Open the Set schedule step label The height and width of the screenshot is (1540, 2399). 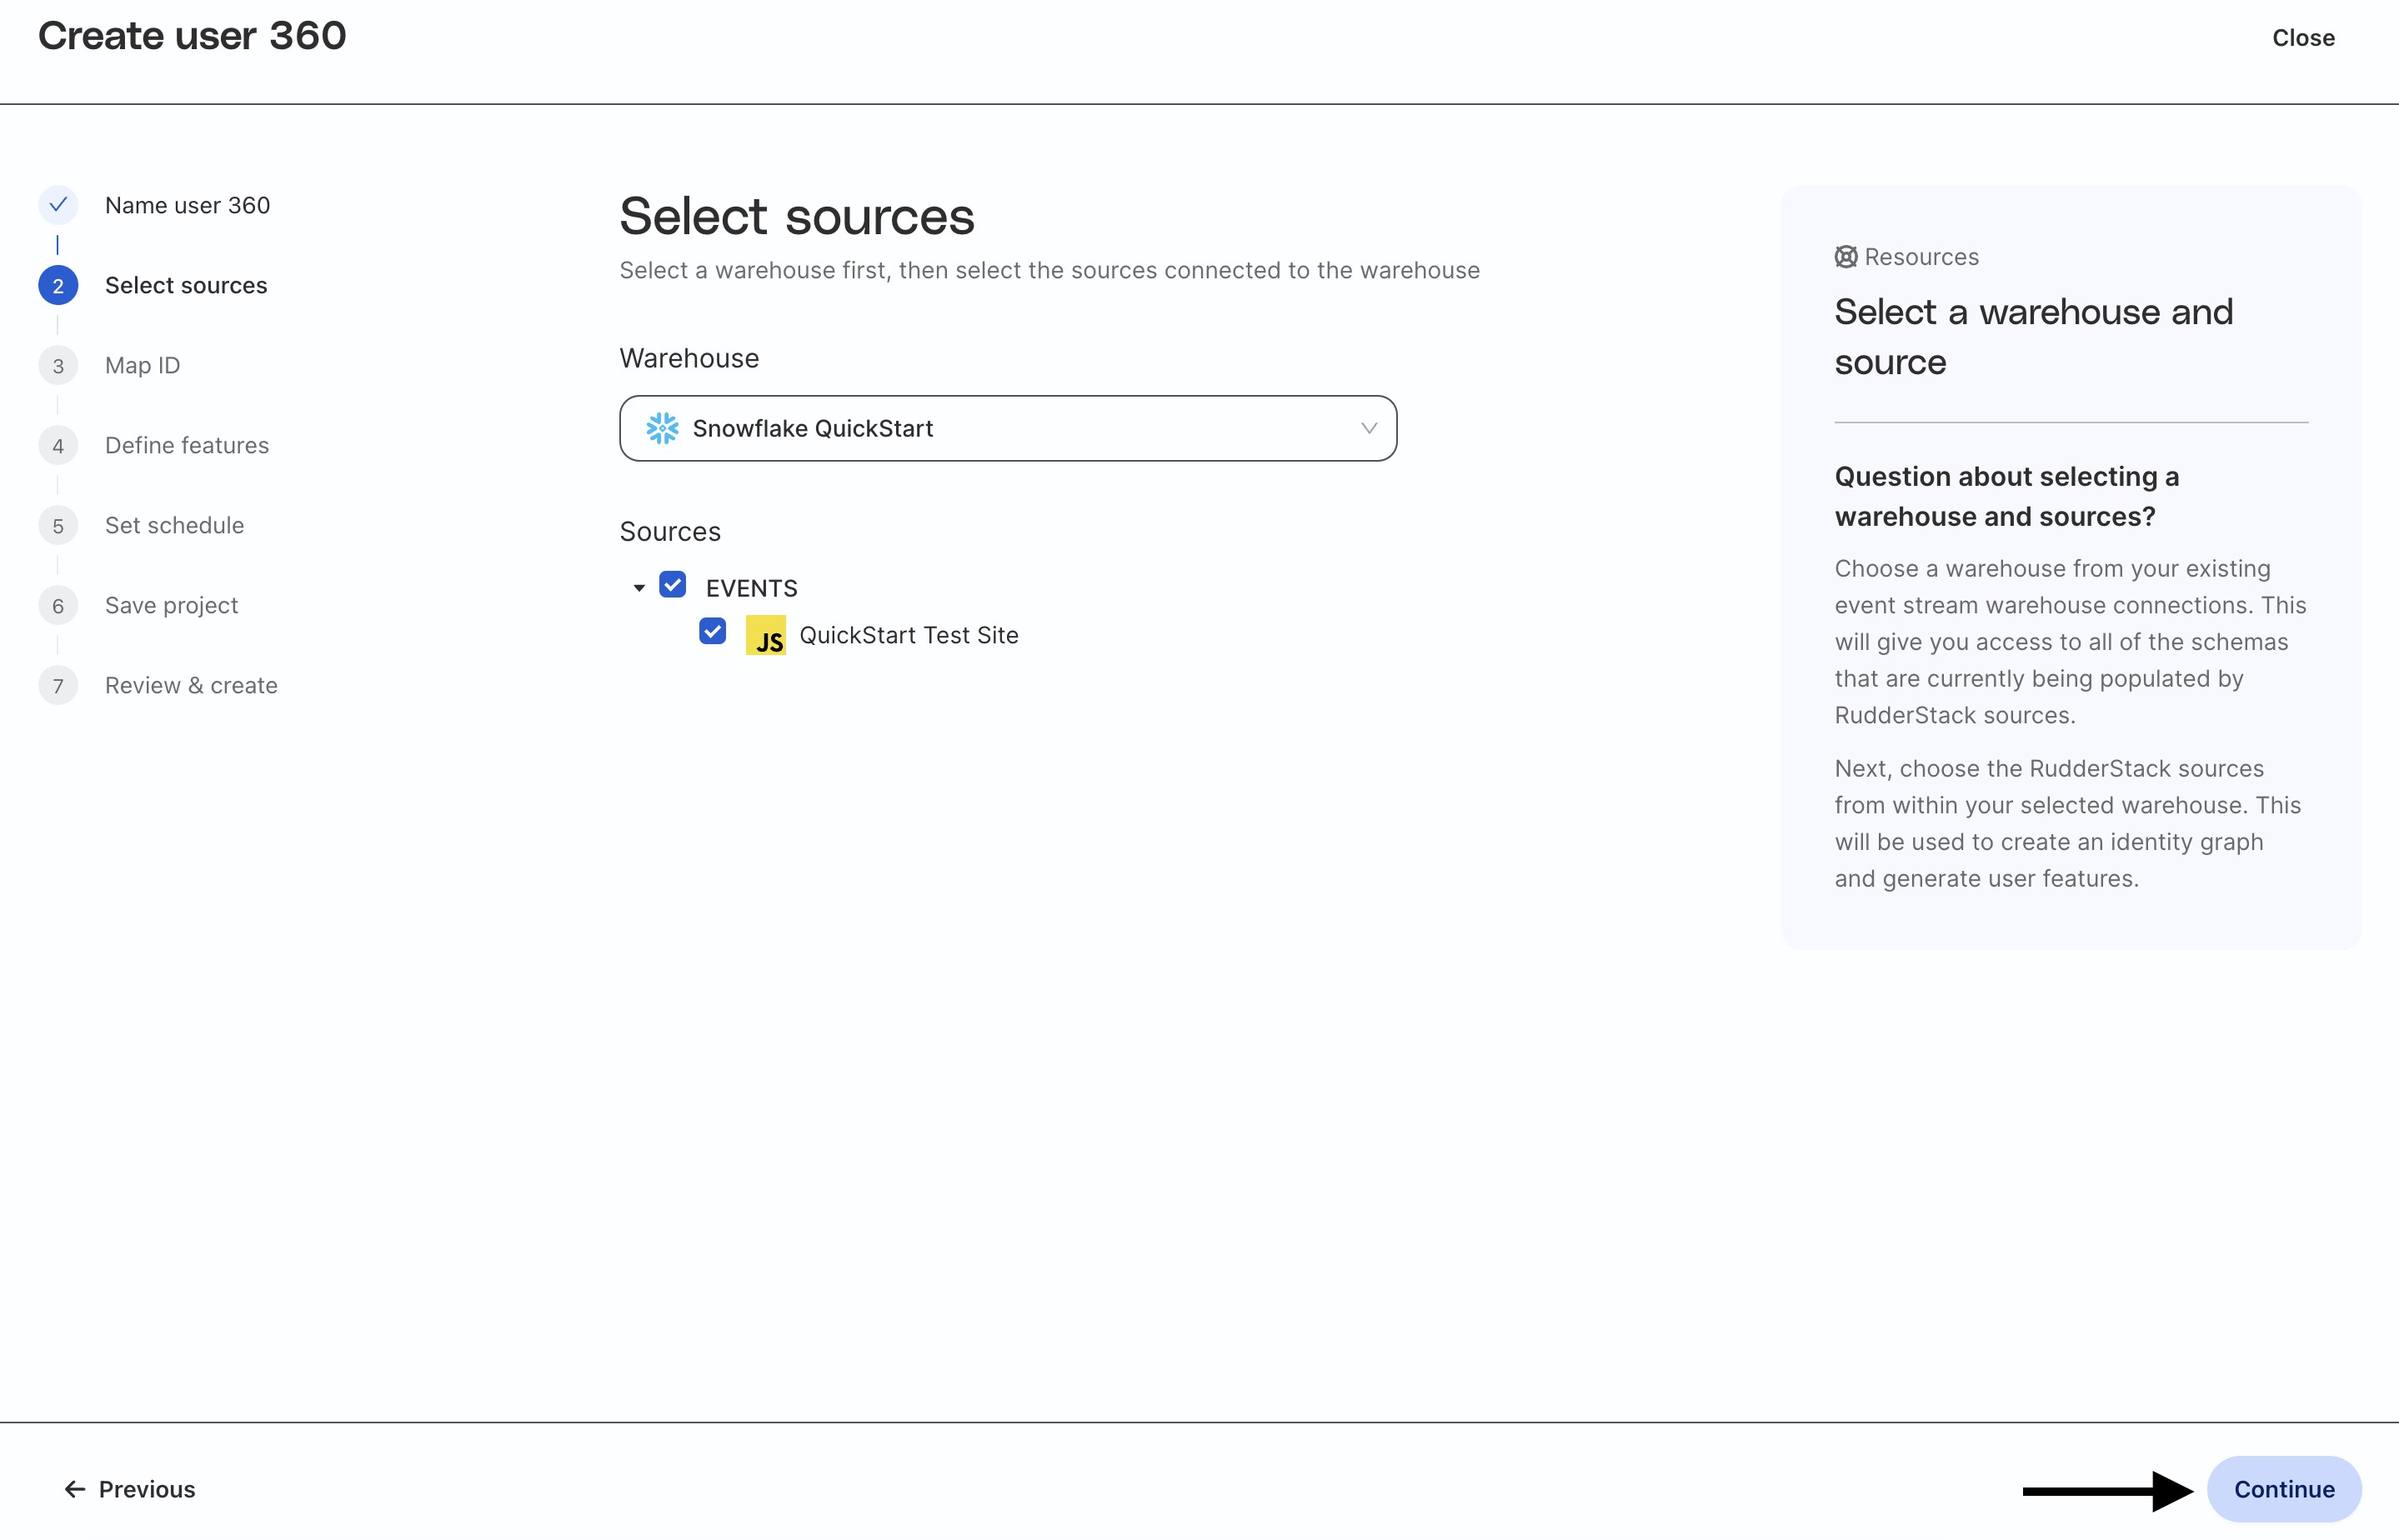coord(174,525)
